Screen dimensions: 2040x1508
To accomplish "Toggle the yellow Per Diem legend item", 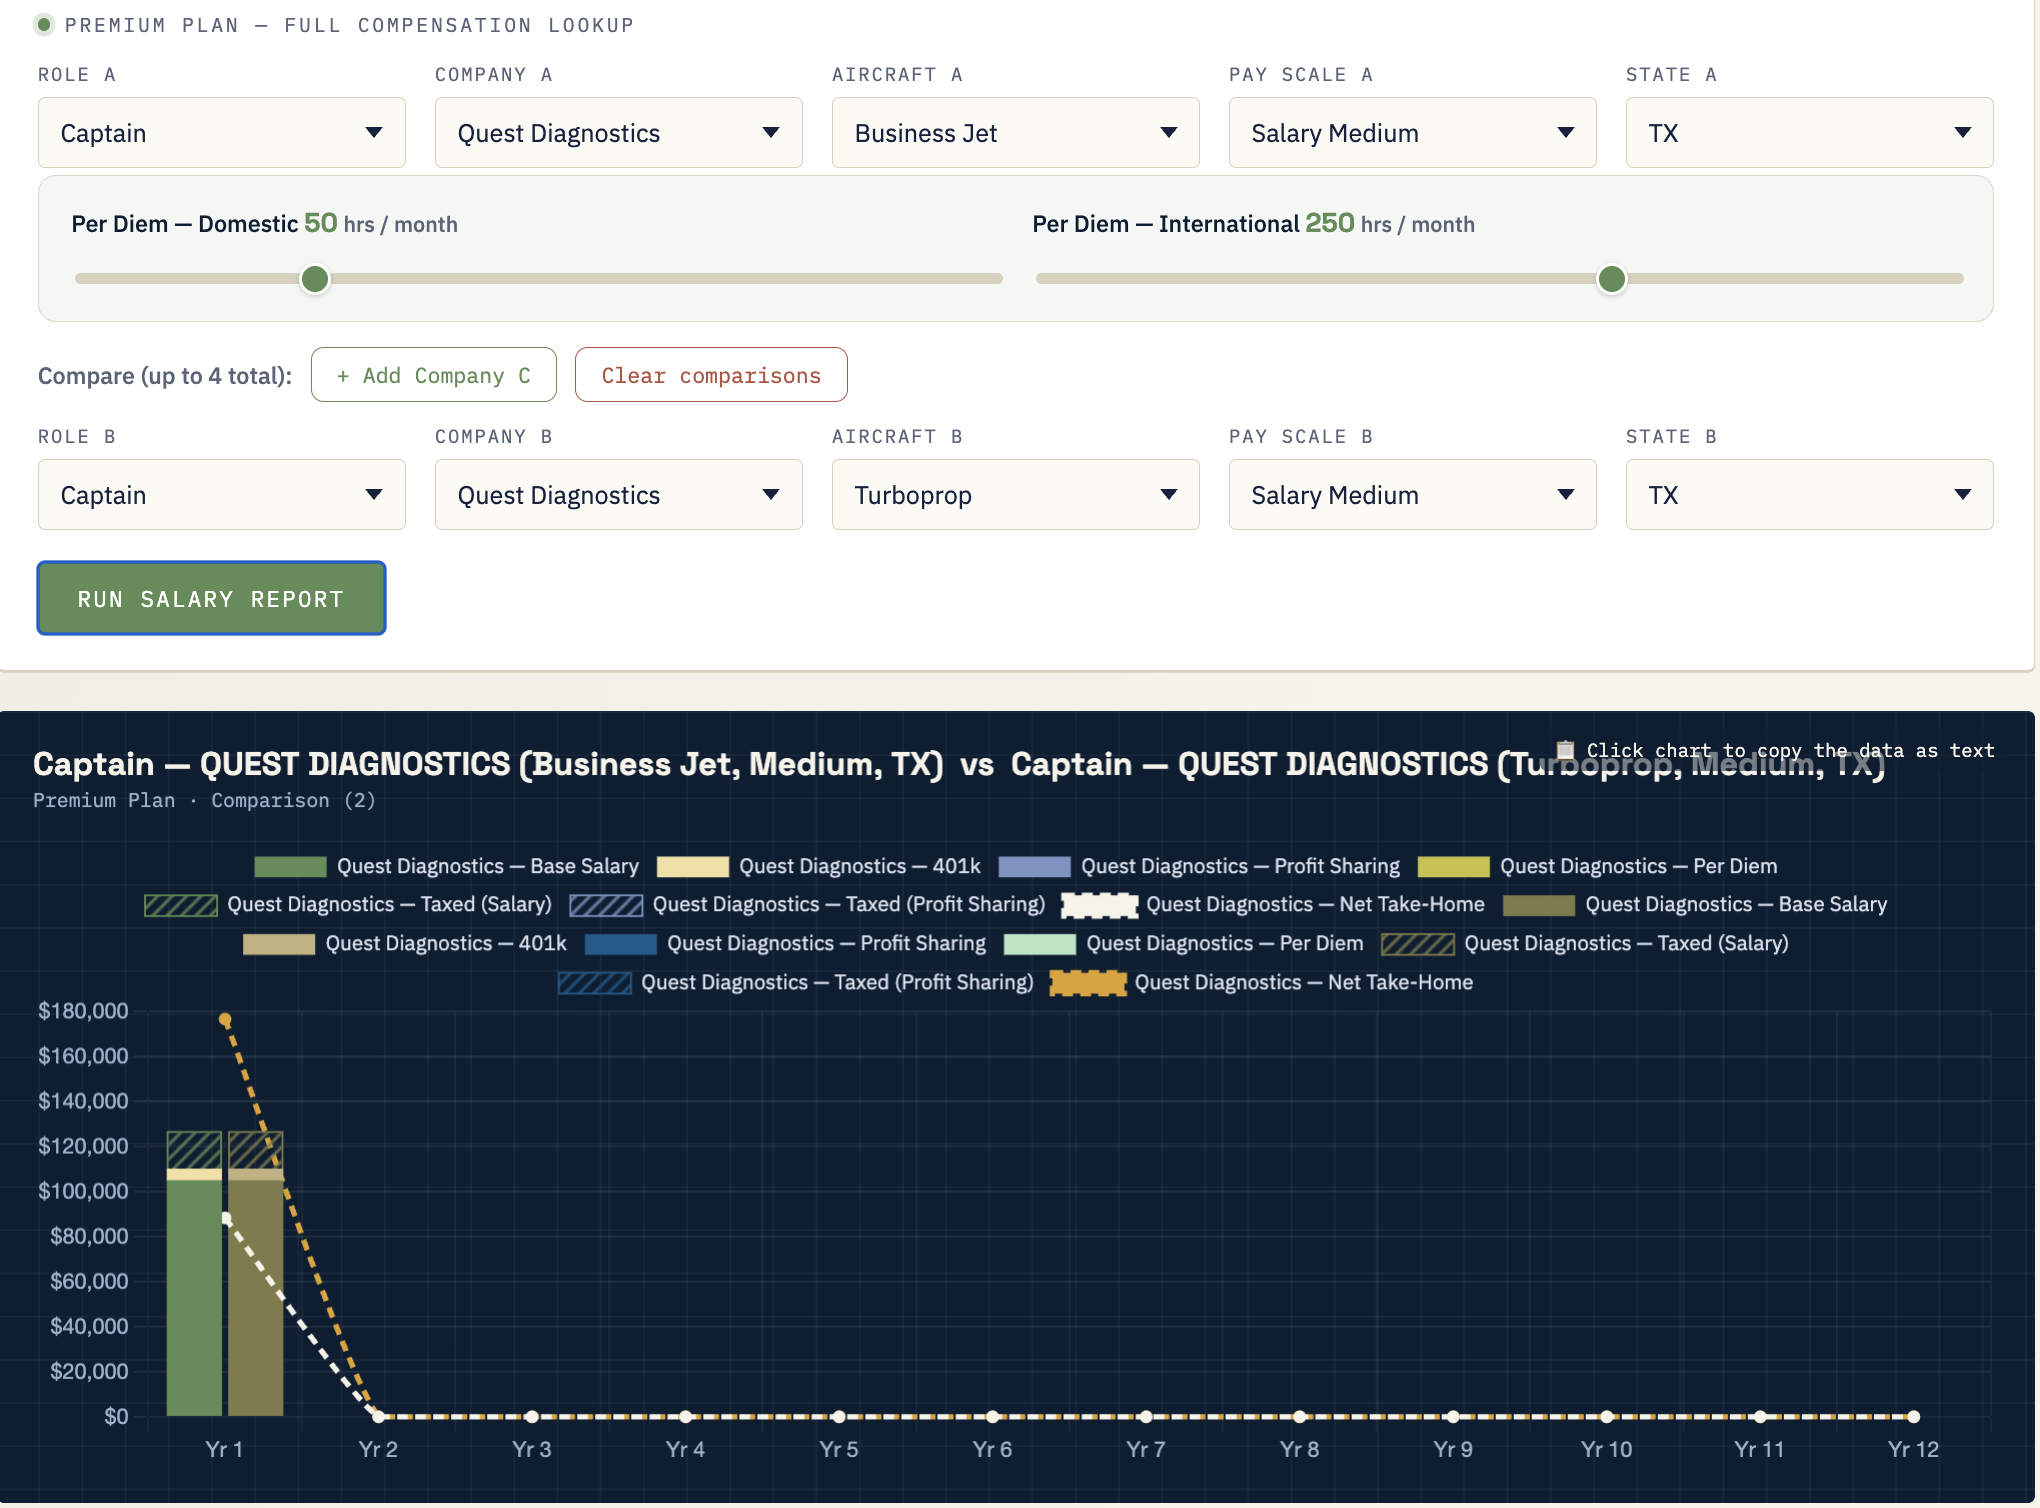I will tap(1597, 866).
